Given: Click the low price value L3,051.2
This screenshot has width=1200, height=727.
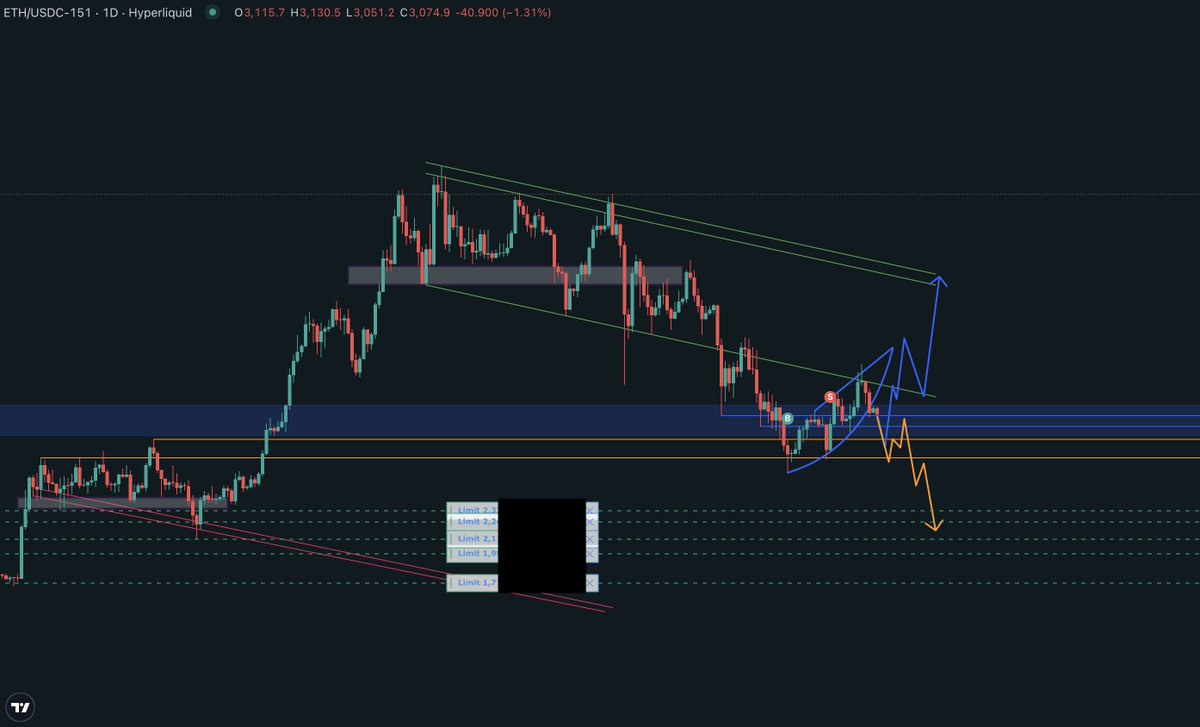Looking at the screenshot, I should [370, 12].
